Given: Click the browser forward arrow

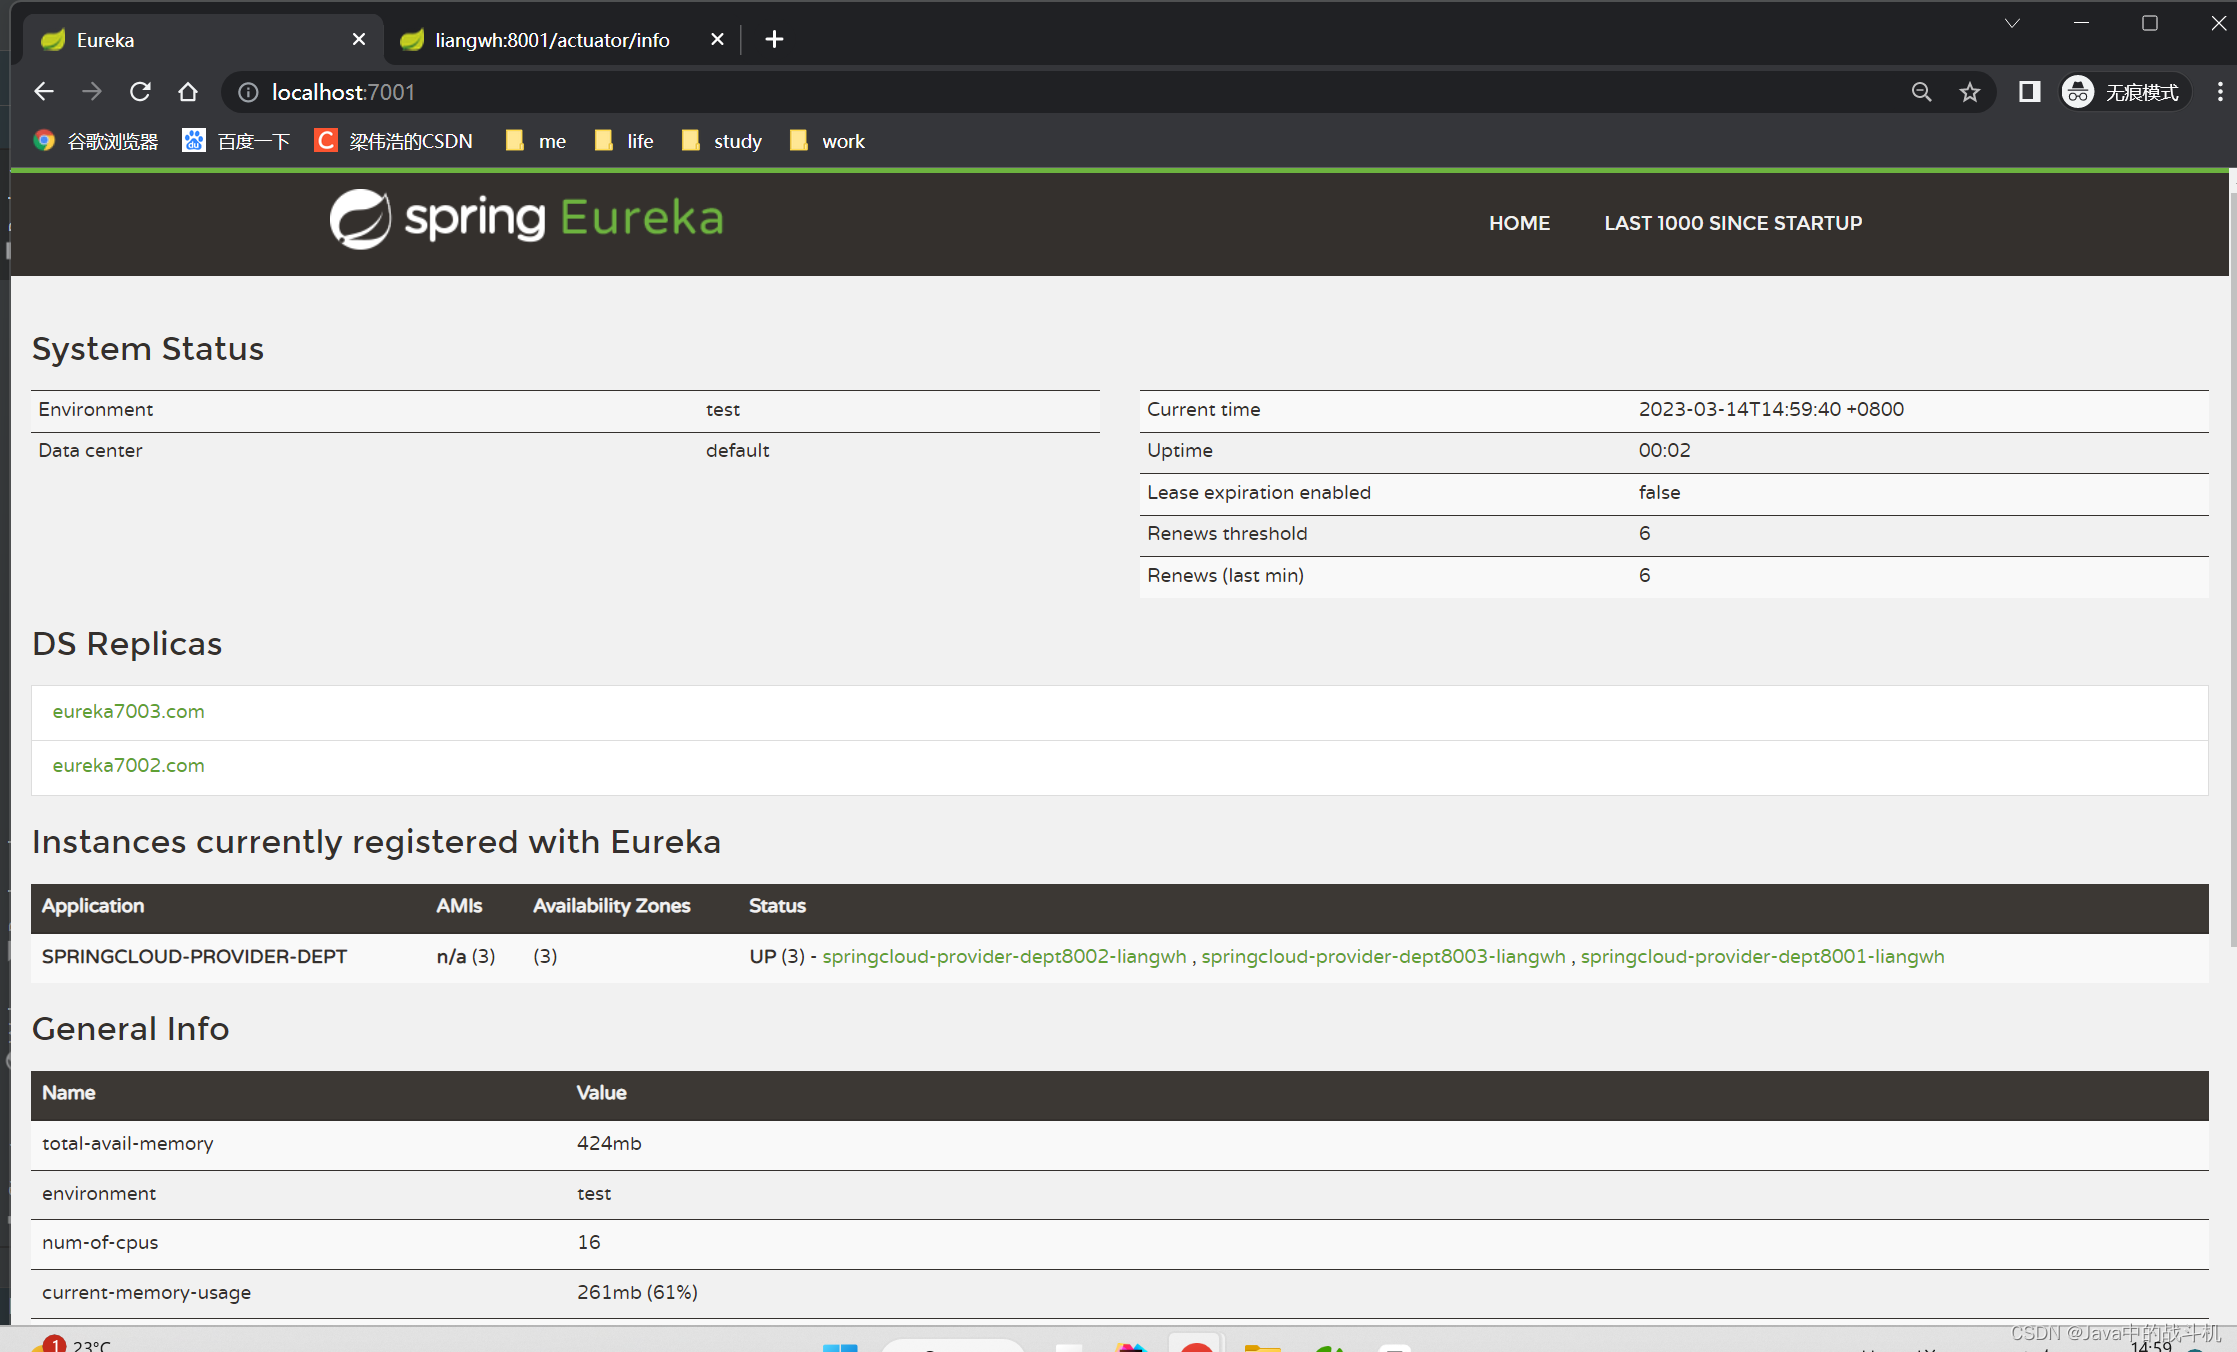Looking at the screenshot, I should pyautogui.click(x=91, y=92).
